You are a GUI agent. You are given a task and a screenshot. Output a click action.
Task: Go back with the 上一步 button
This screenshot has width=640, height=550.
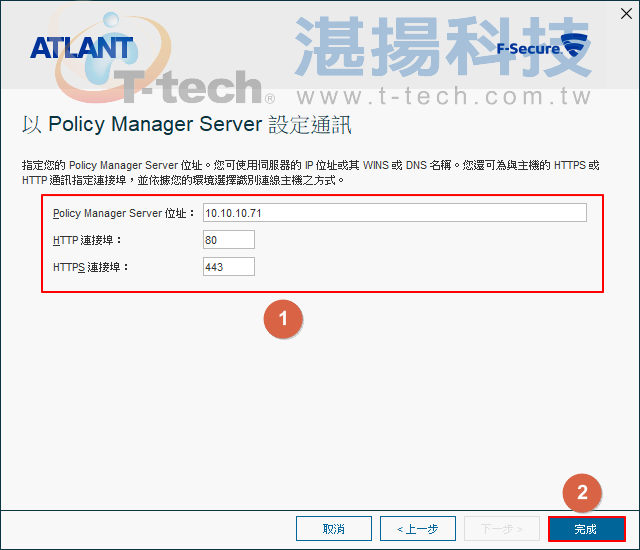[x=418, y=529]
